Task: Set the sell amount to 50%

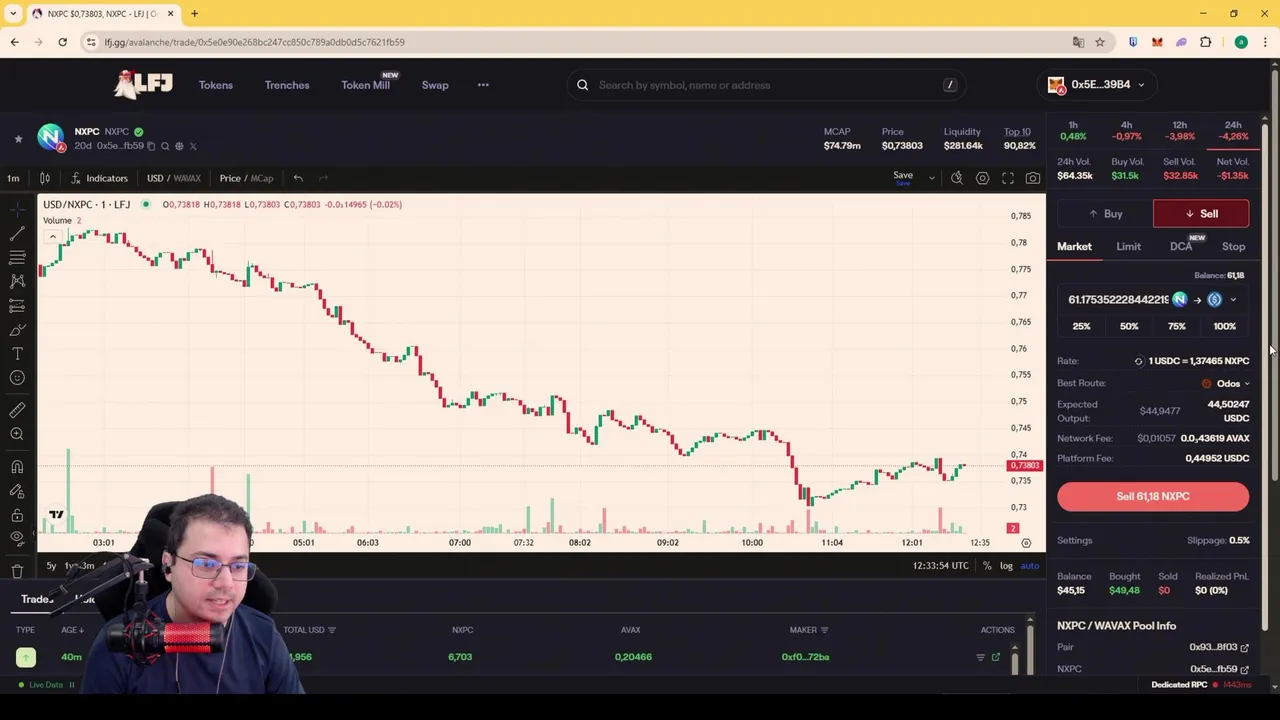Action: coord(1129,326)
